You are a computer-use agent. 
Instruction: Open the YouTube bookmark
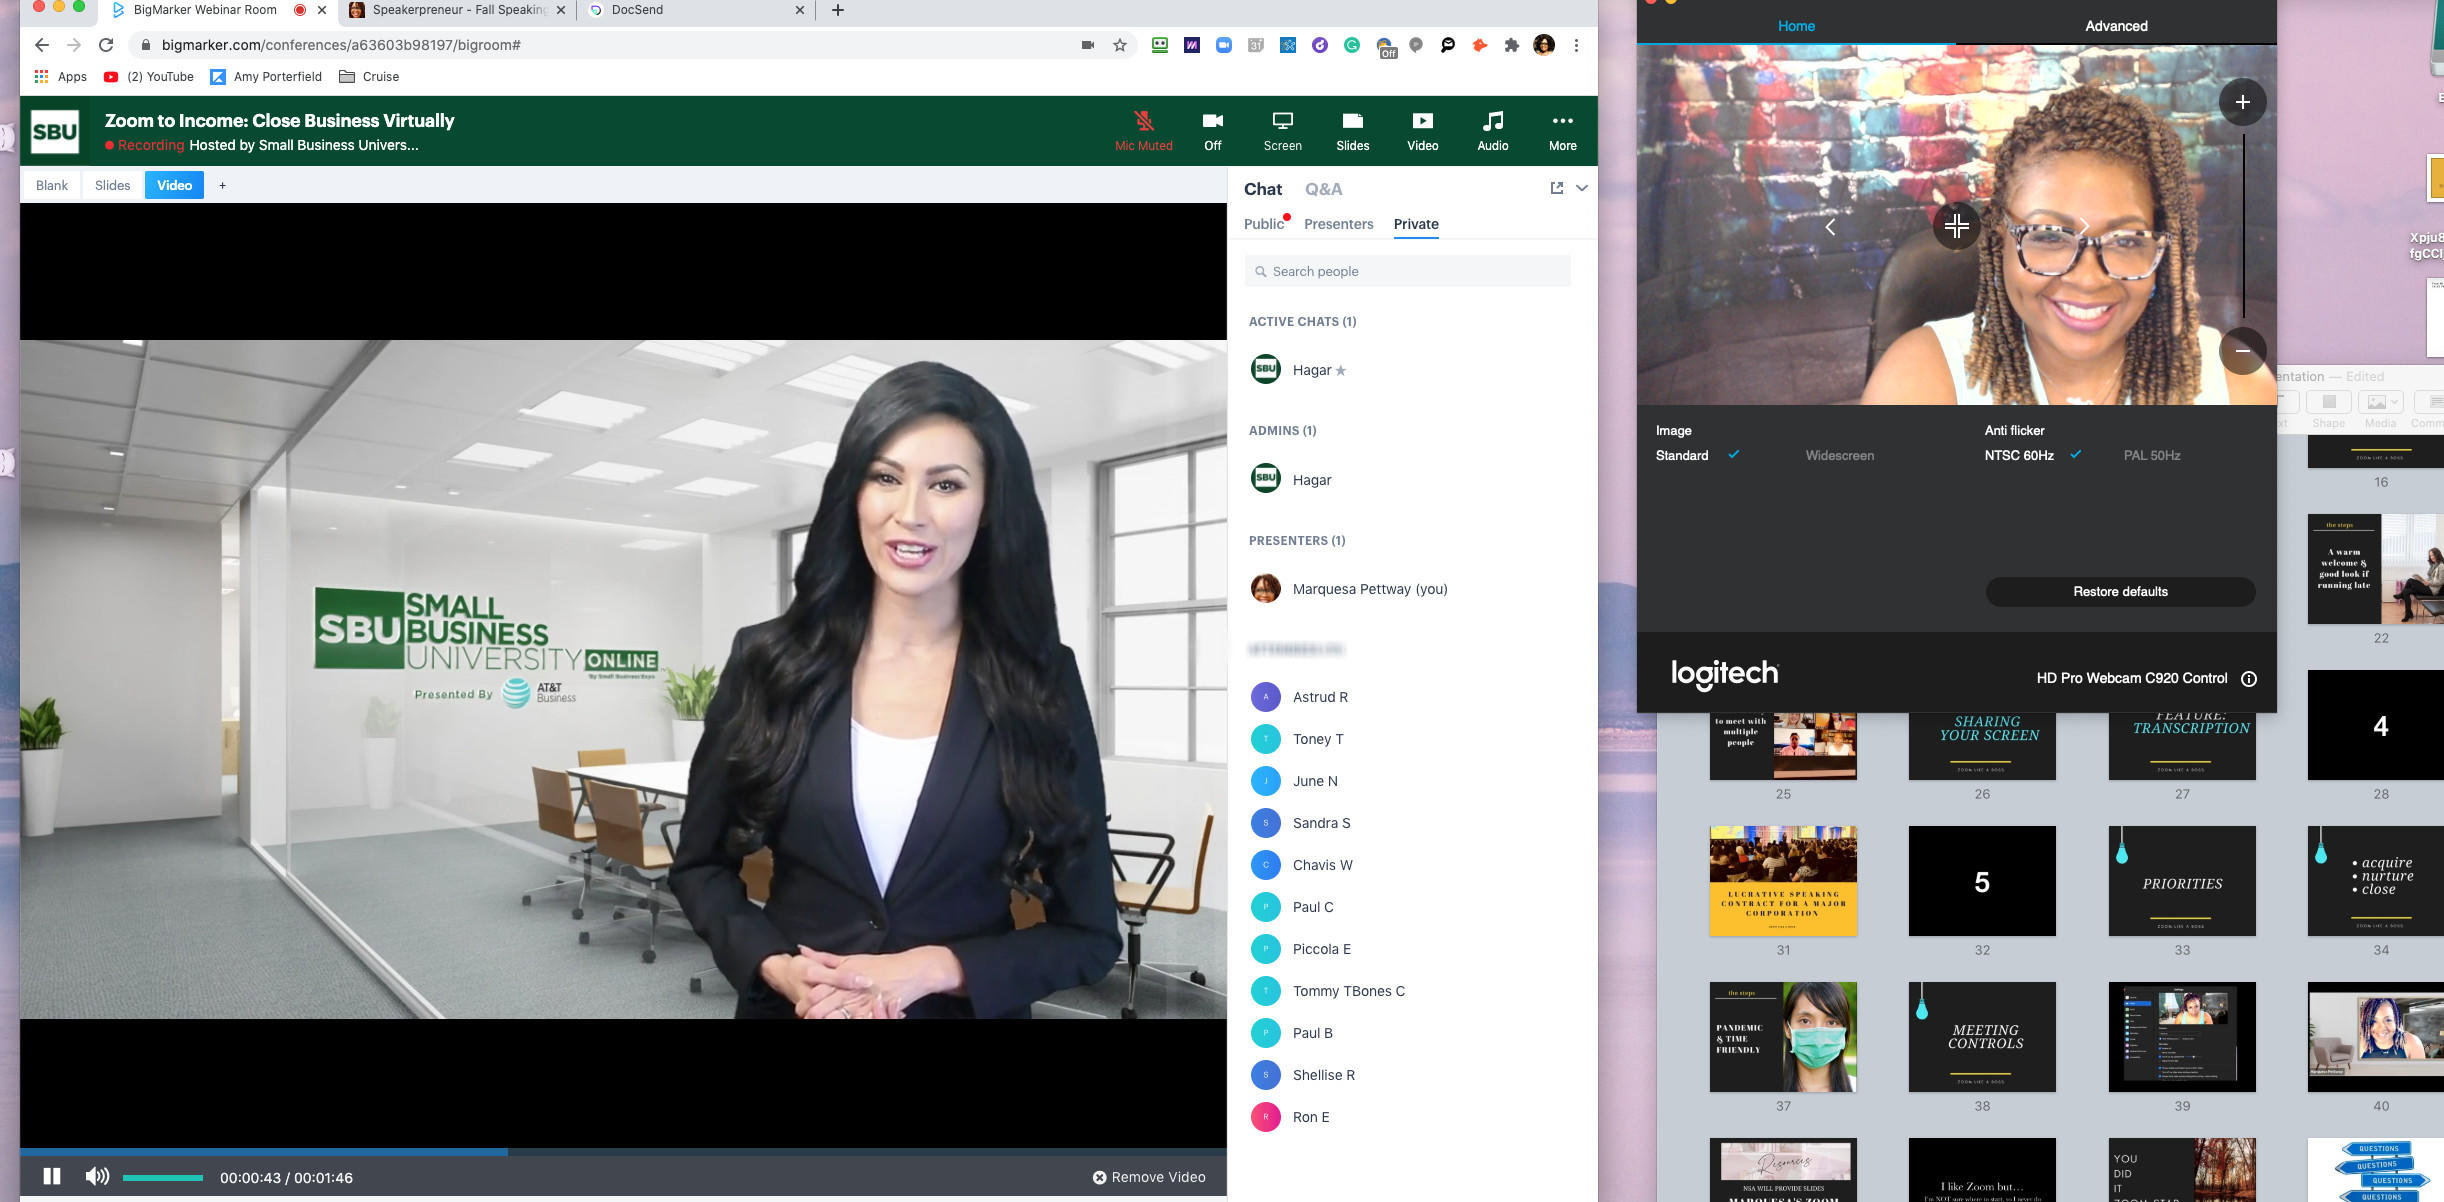tap(149, 76)
